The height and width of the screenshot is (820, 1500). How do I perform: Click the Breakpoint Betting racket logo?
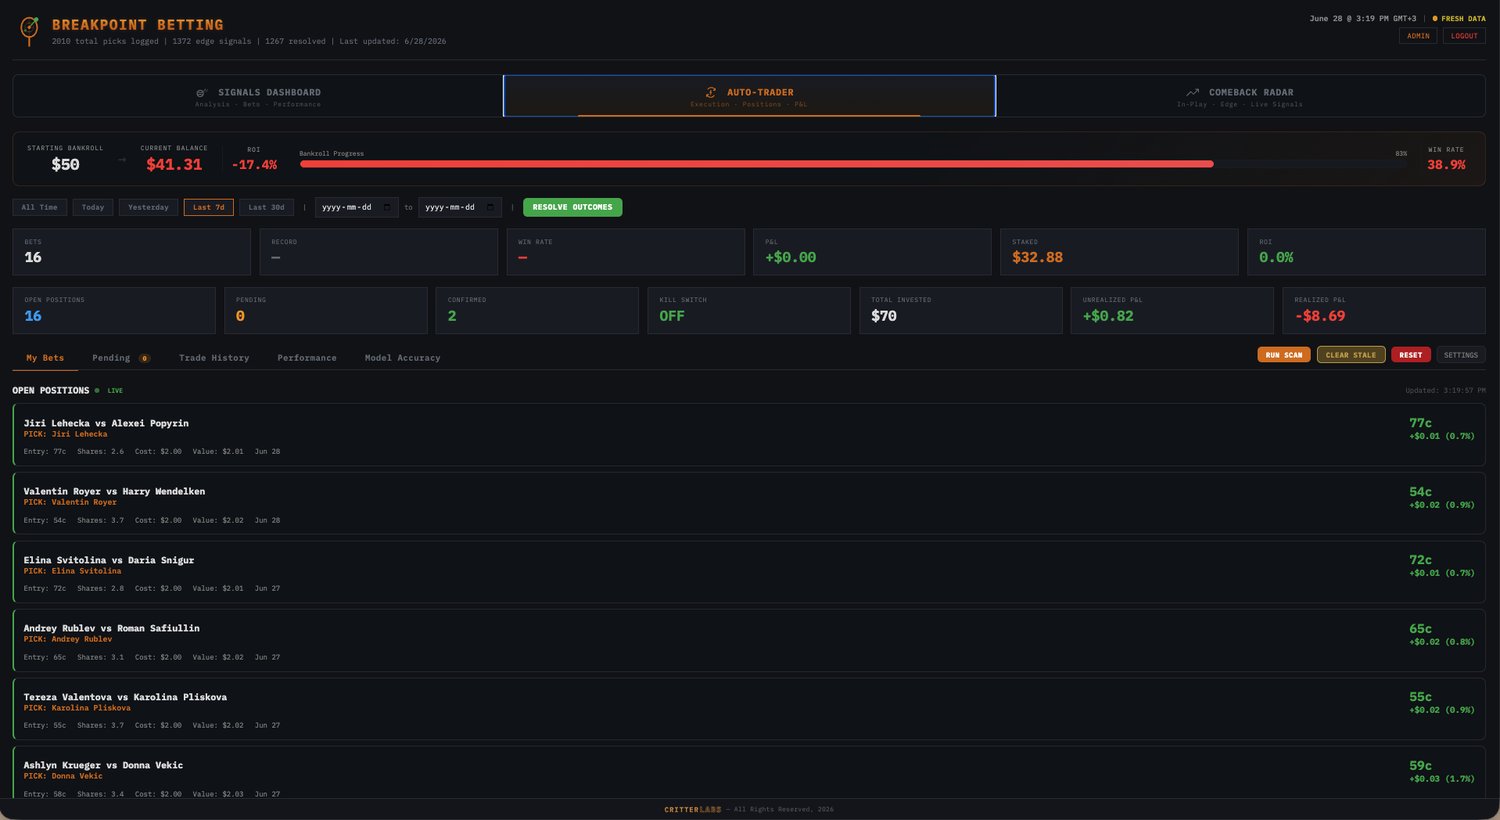[30, 30]
